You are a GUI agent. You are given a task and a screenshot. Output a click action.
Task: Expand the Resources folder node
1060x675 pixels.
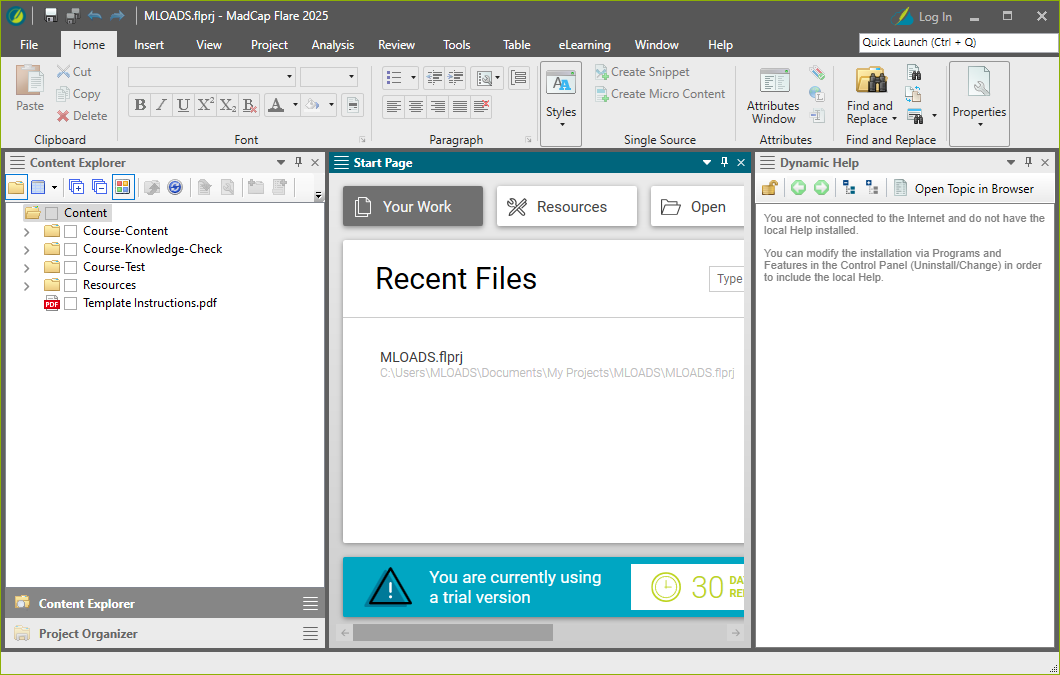click(x=26, y=286)
